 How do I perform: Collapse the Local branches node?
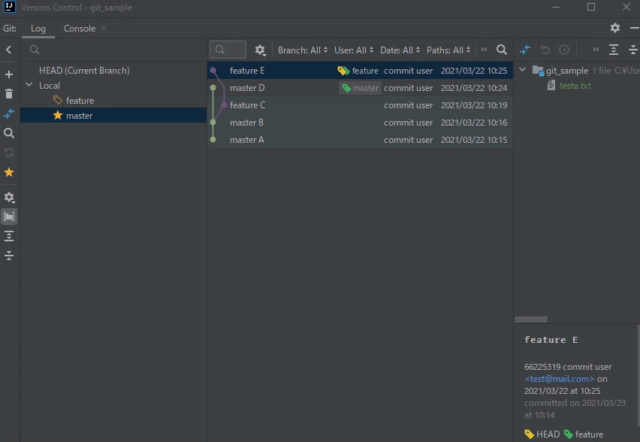pyautogui.click(x=29, y=85)
